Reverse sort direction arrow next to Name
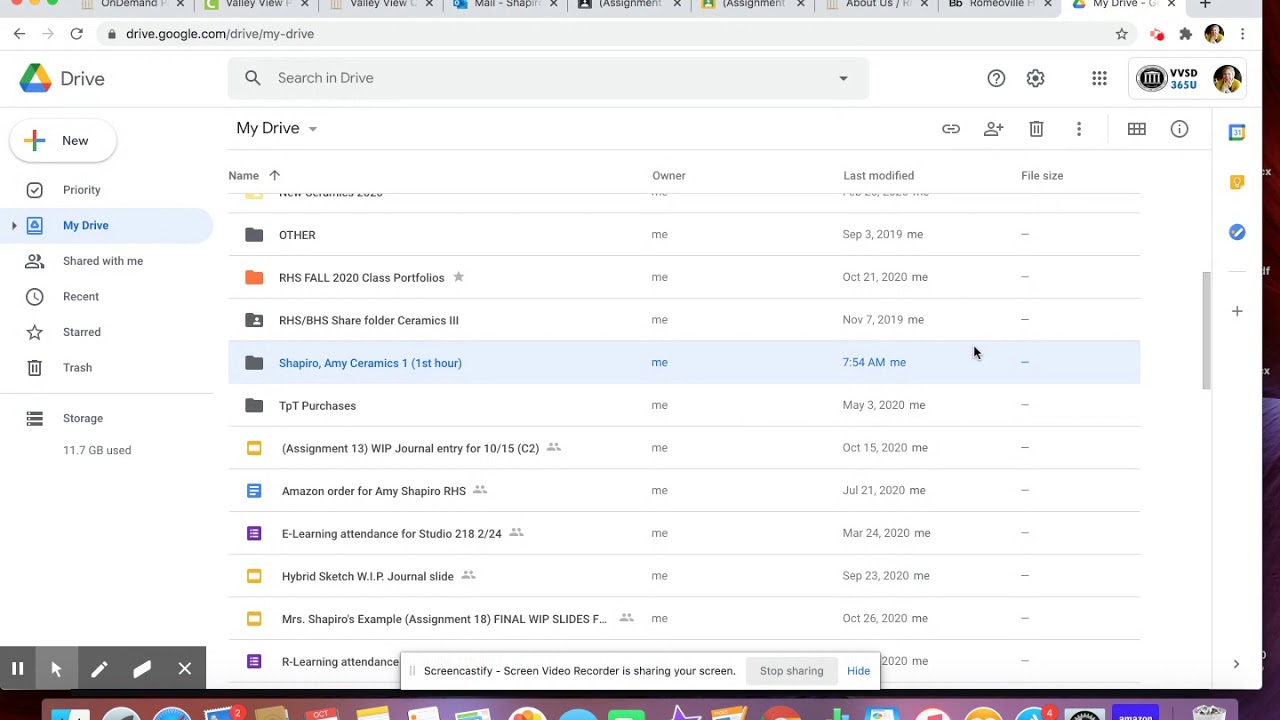This screenshot has height=720, width=1280. [x=274, y=176]
